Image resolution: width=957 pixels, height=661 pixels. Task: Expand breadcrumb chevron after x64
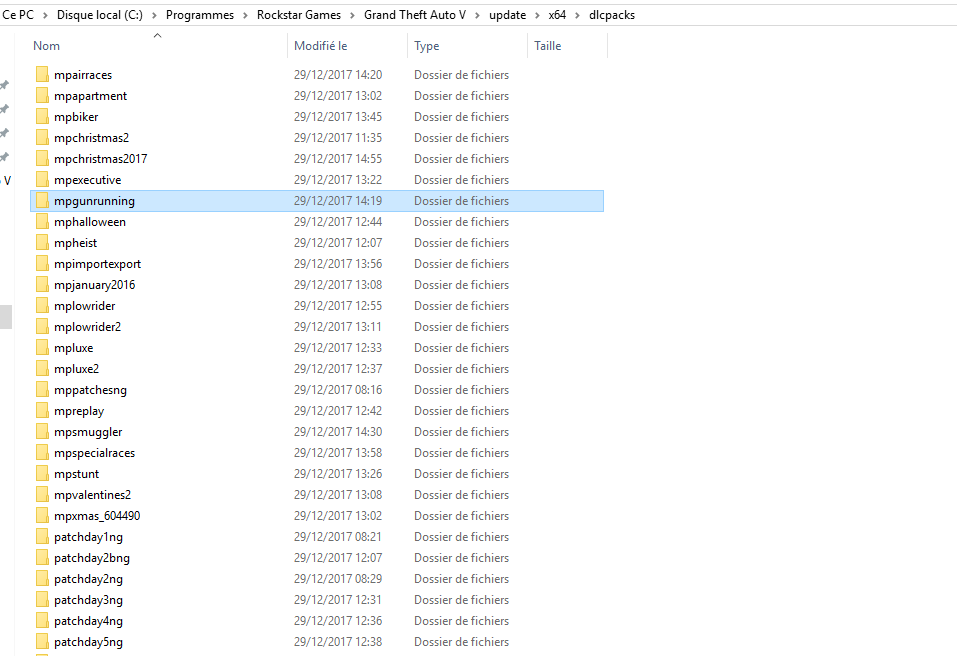[577, 15]
